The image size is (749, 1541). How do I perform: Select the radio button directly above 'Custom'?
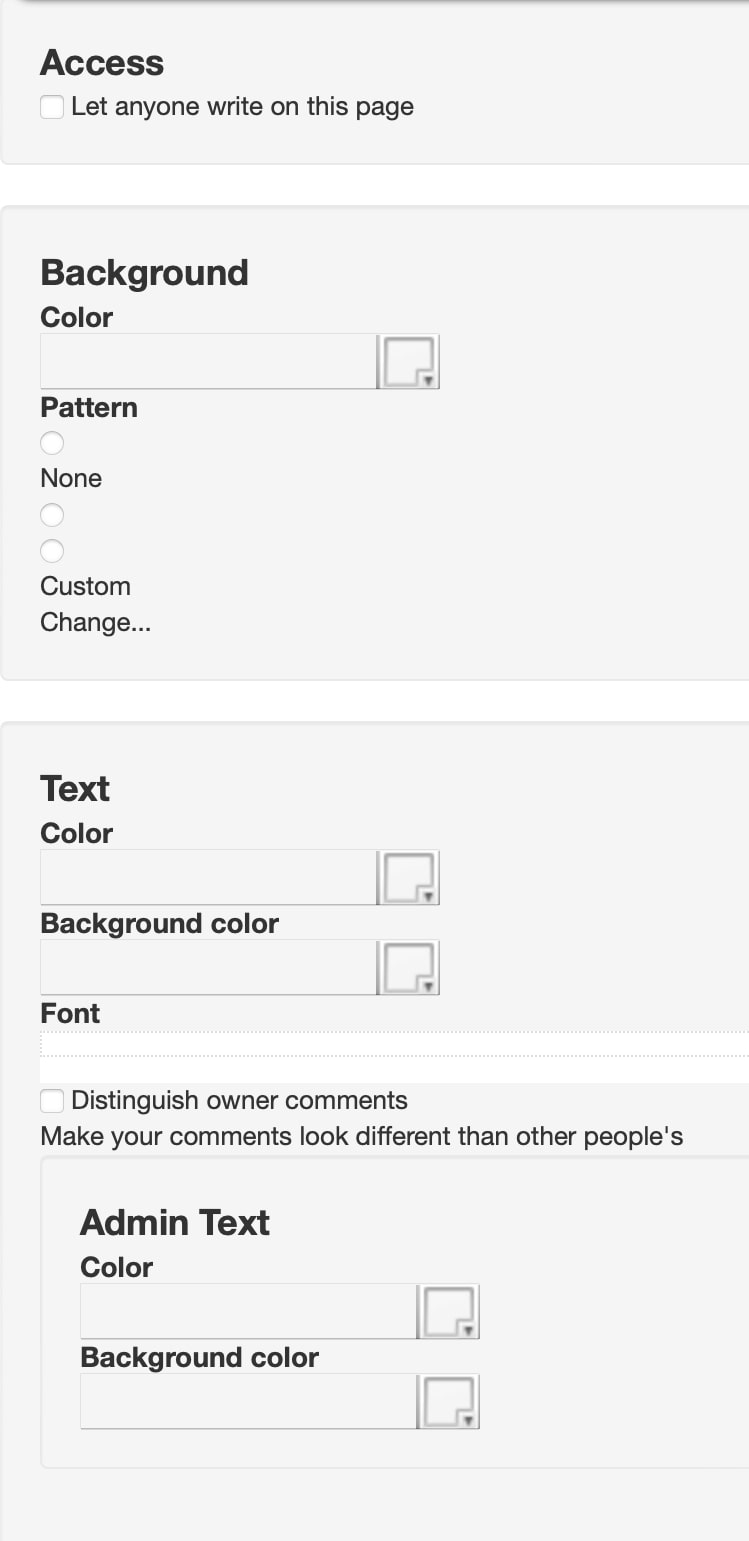[x=52, y=551]
